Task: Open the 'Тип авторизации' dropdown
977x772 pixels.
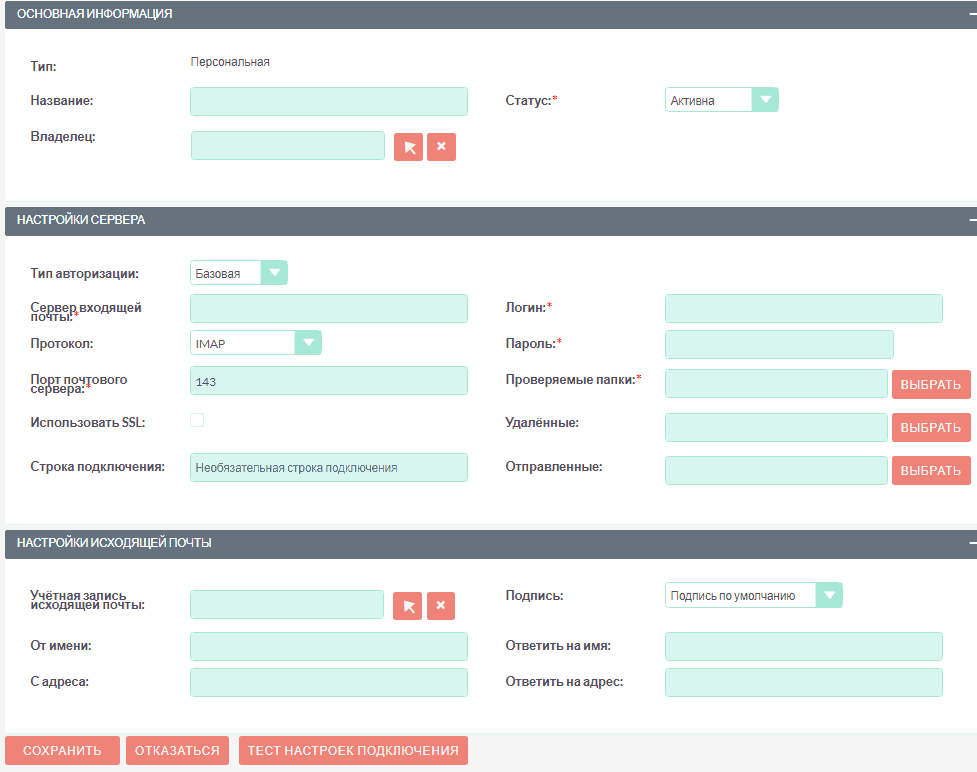Action: tap(238, 273)
